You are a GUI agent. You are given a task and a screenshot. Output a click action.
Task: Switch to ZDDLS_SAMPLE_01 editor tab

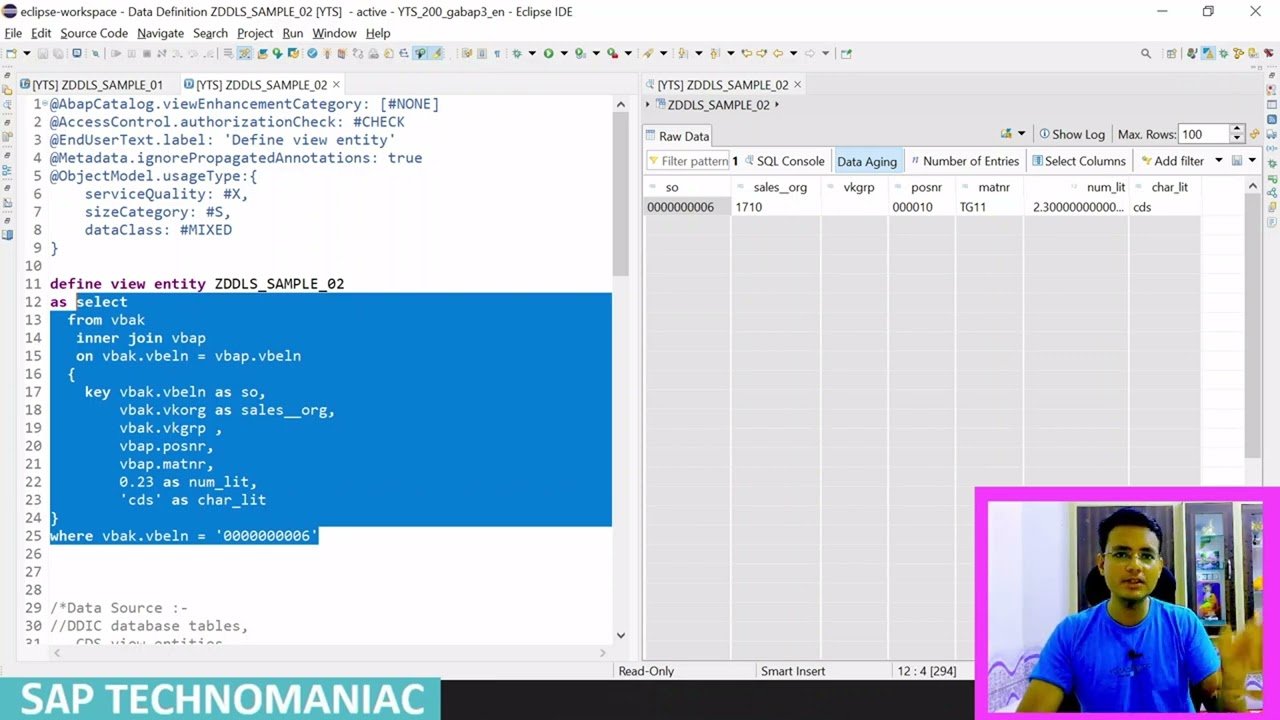pos(97,85)
